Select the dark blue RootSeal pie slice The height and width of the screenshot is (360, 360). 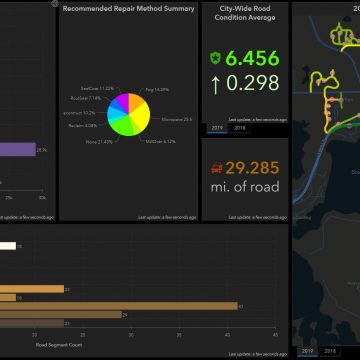pyautogui.click(x=117, y=105)
